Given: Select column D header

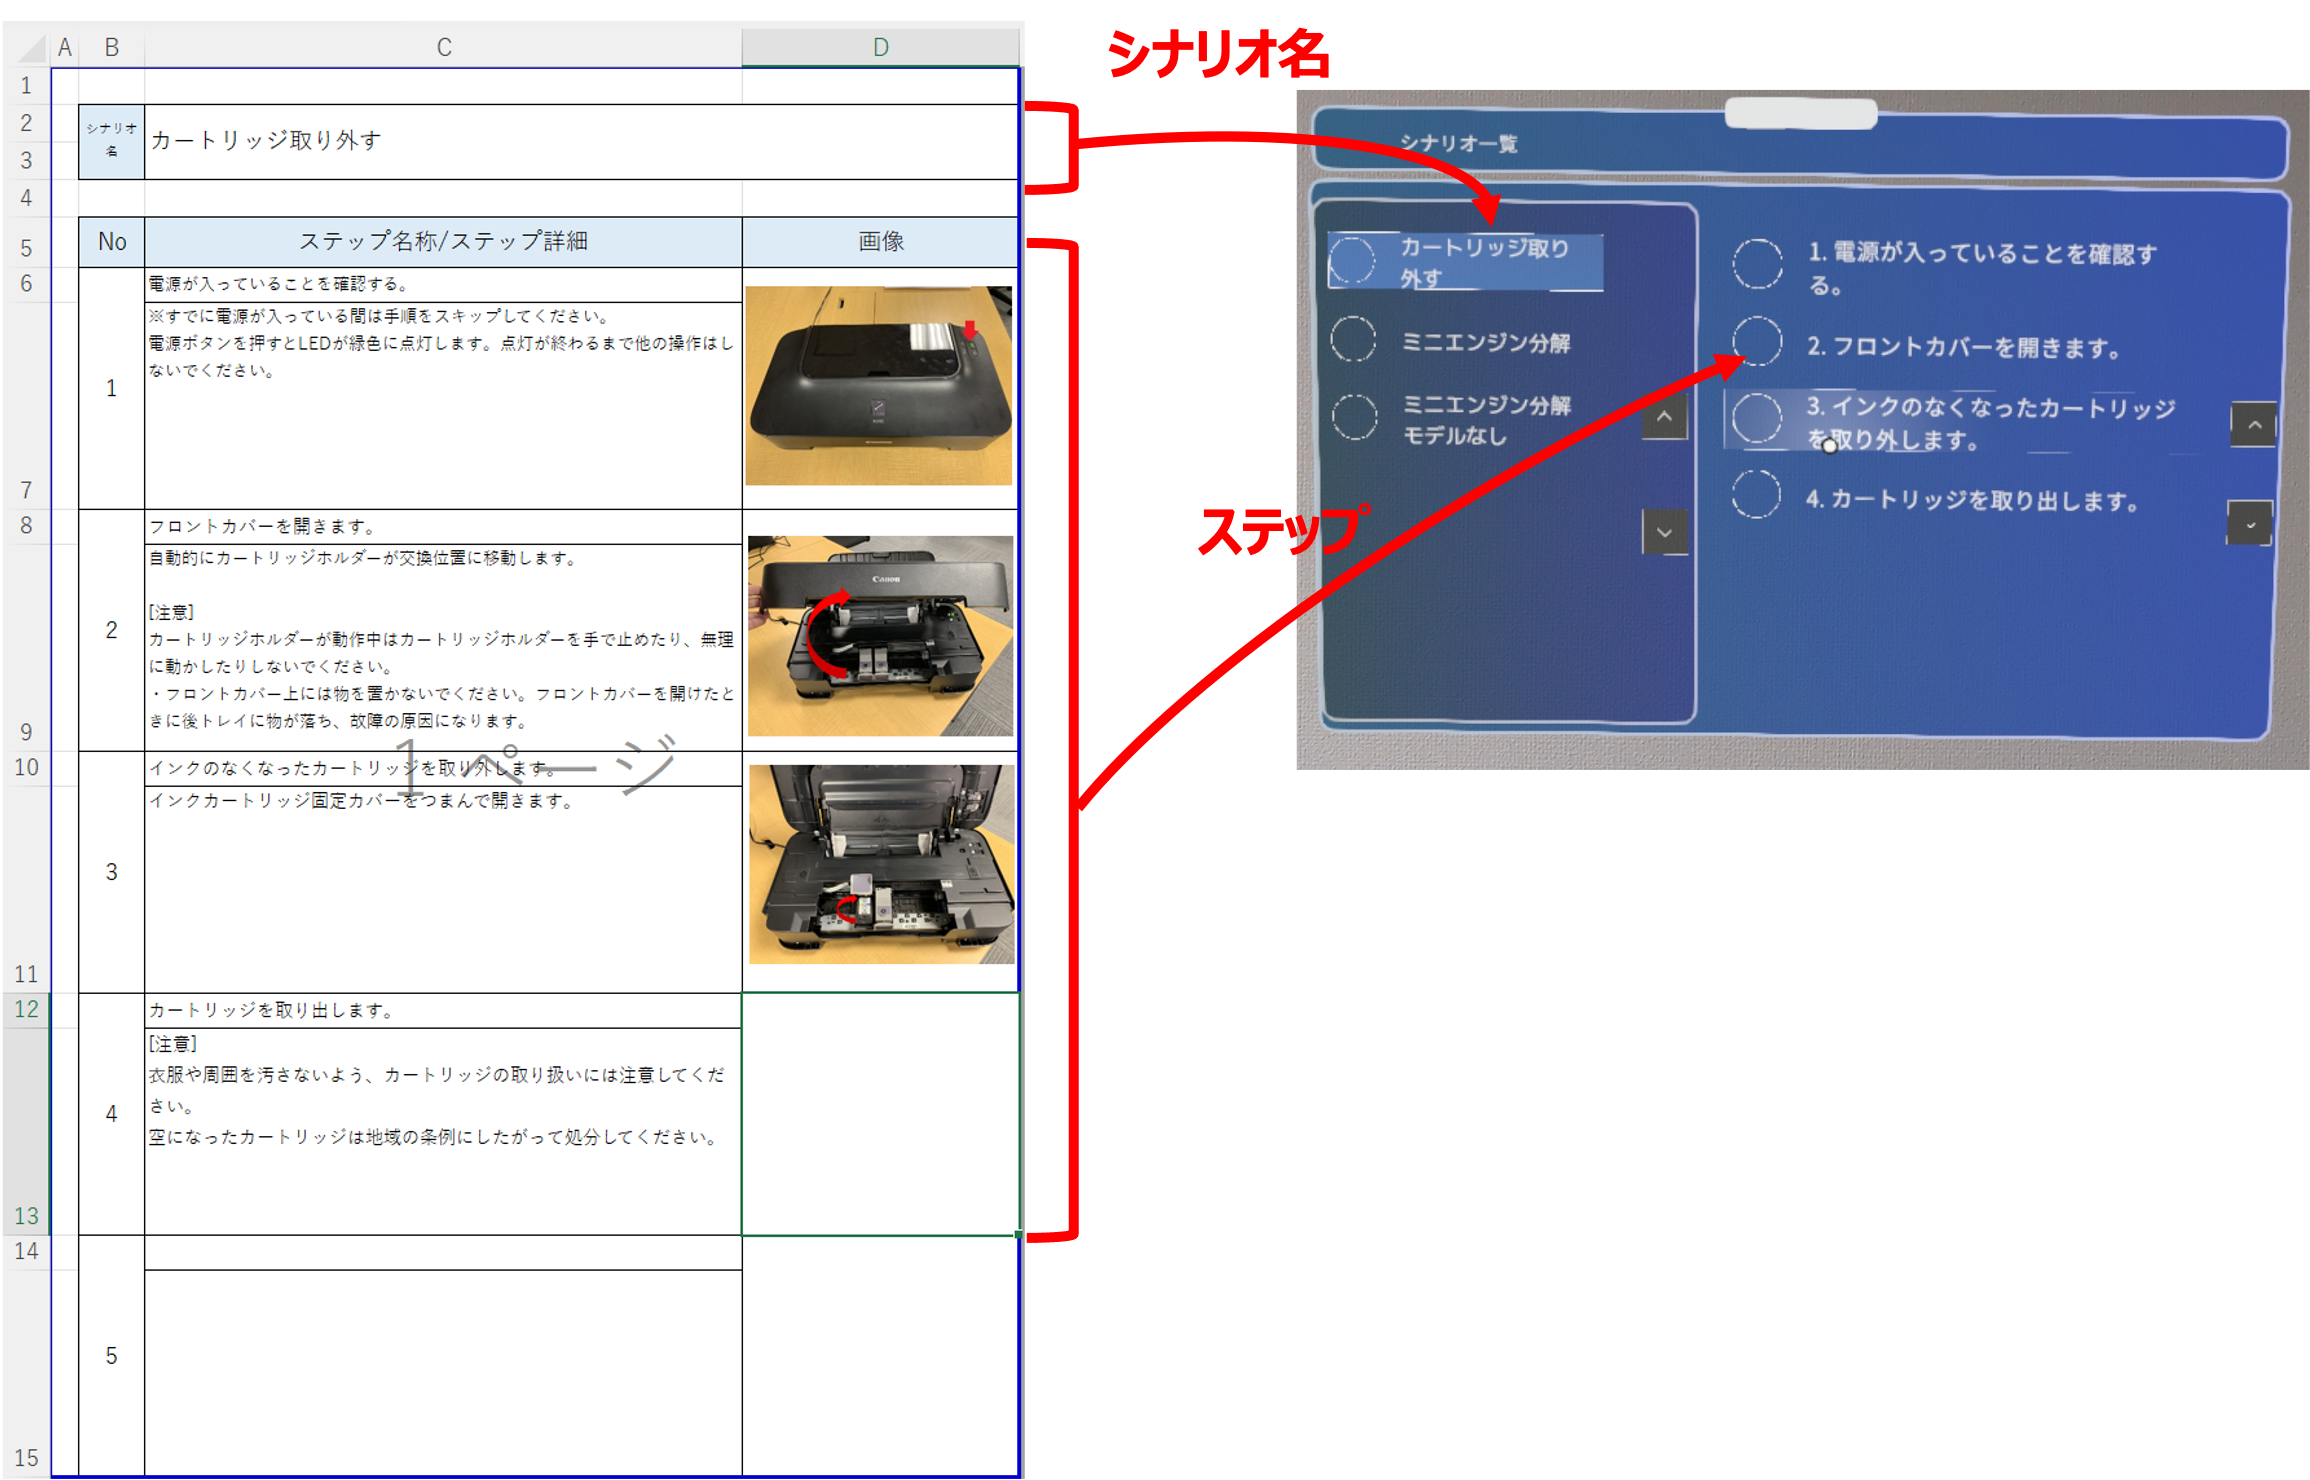Looking at the screenshot, I should click(x=880, y=47).
